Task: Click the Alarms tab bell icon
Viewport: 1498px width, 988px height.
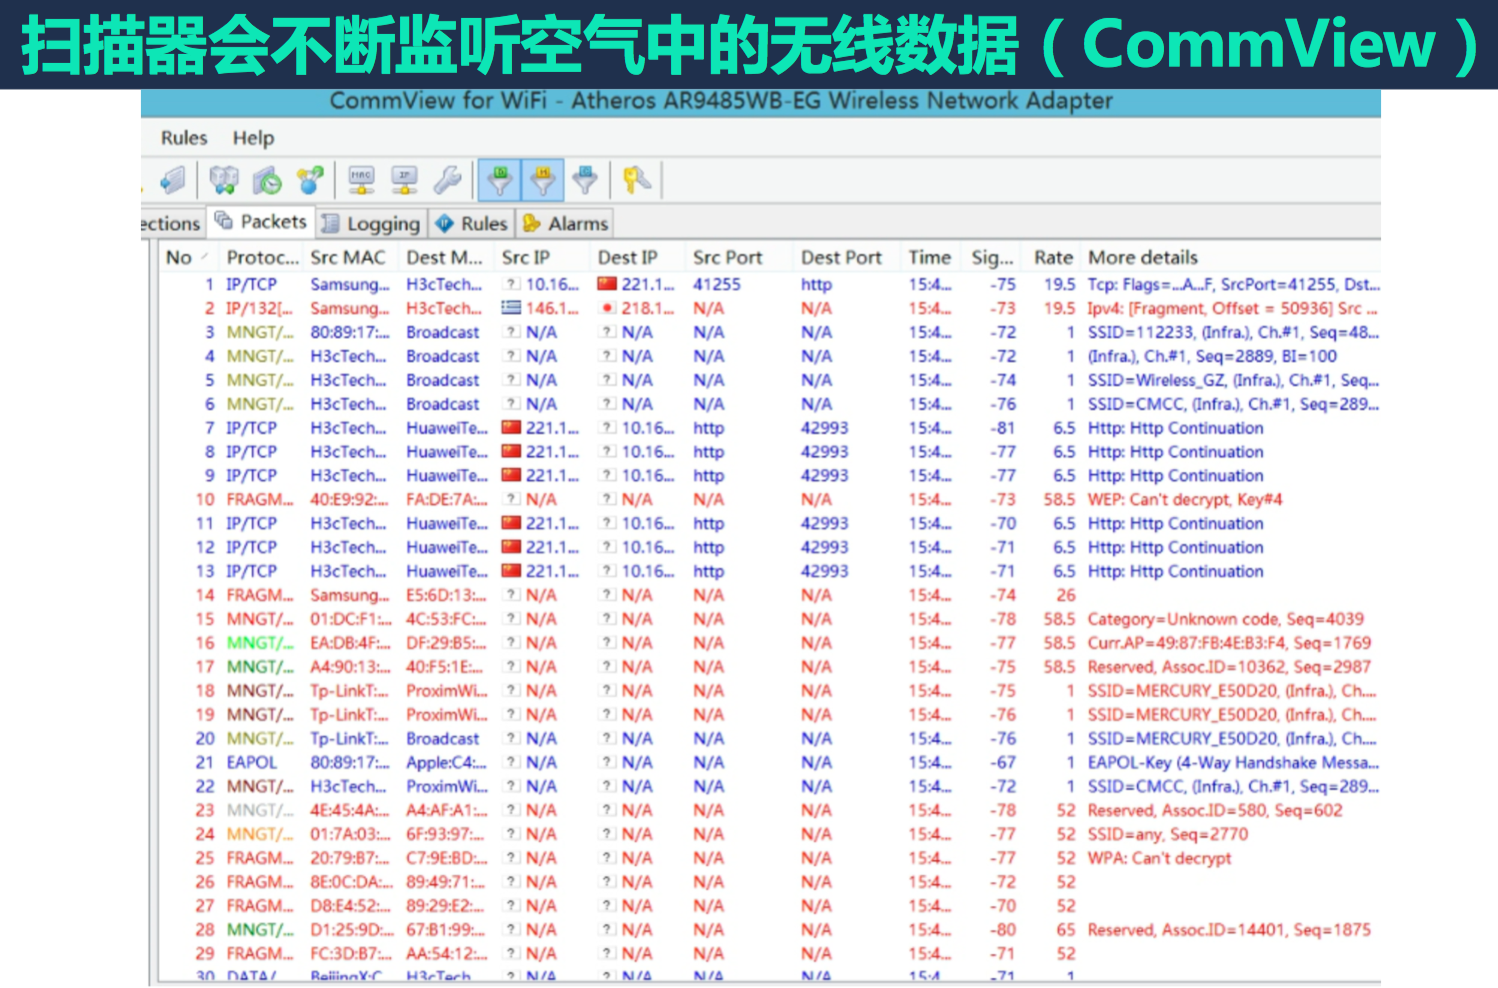Action: [x=532, y=223]
